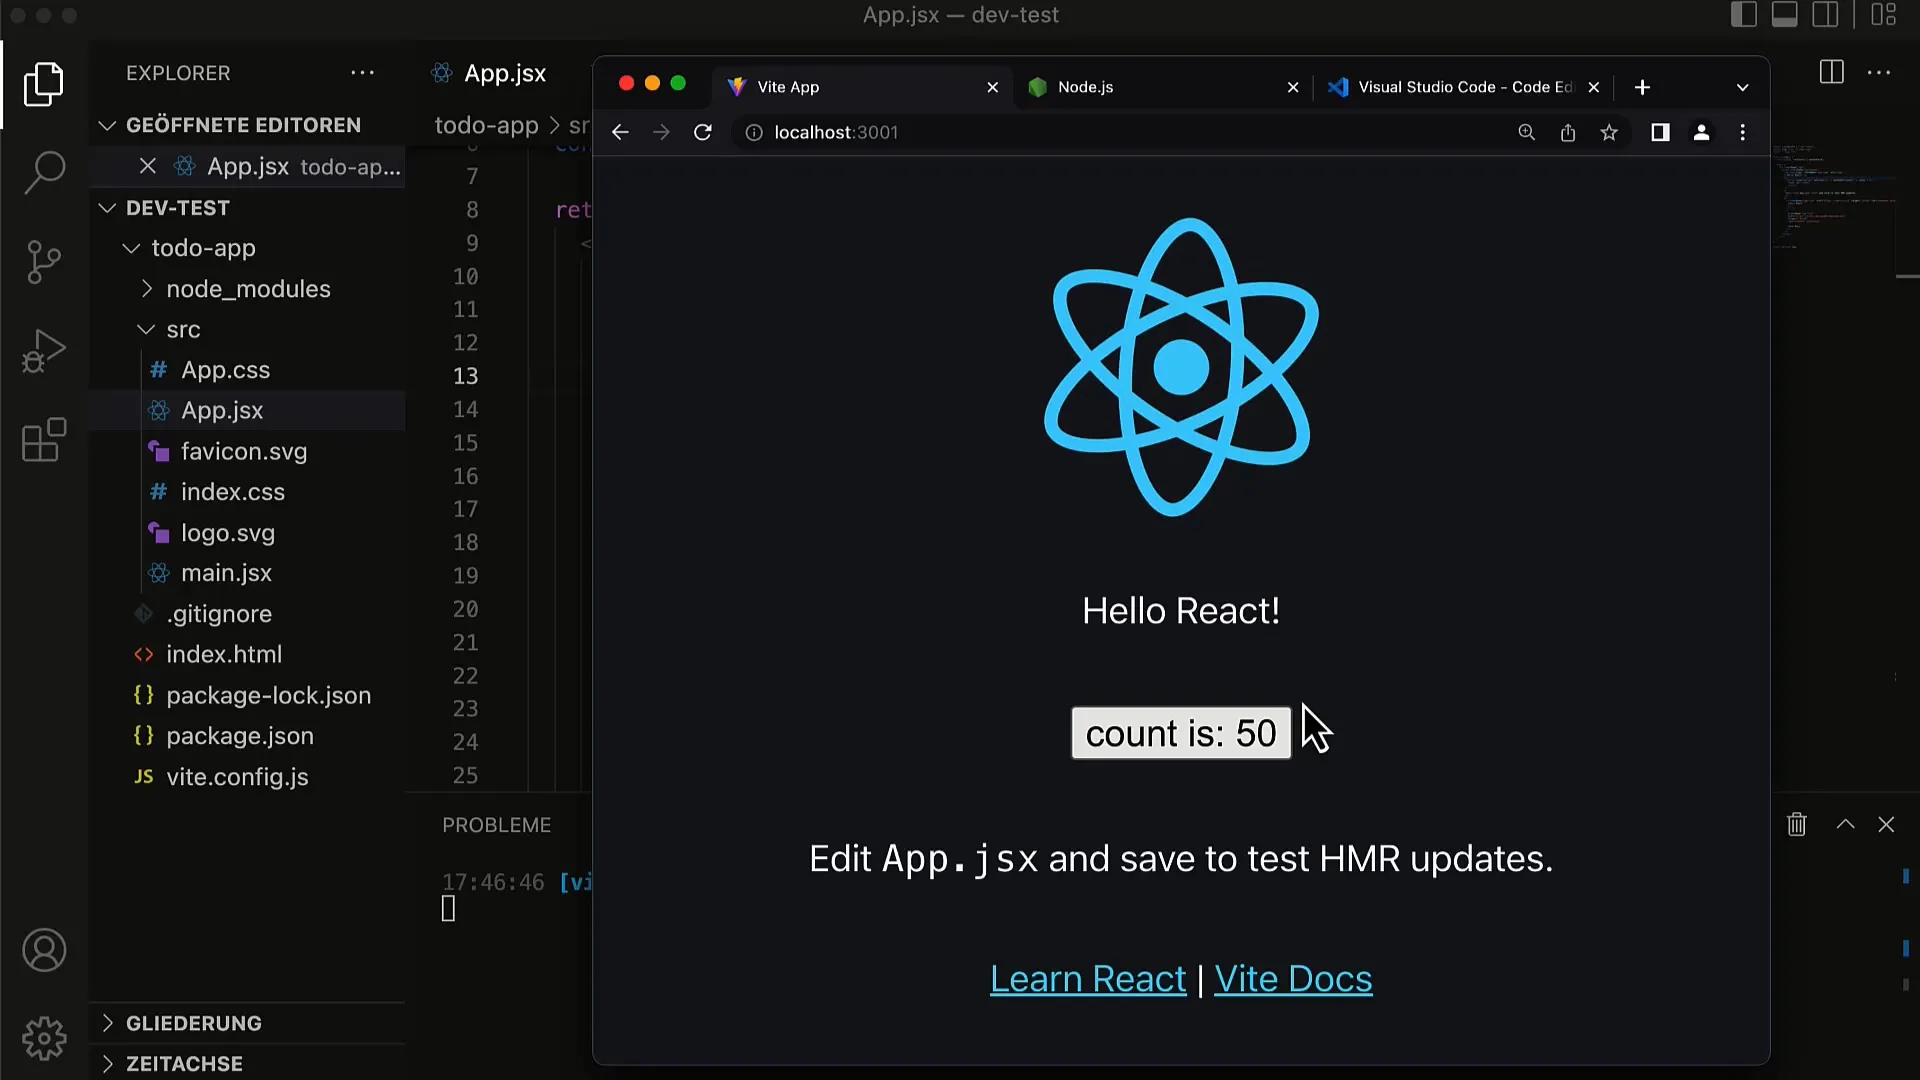
Task: Click the share icon in the address bar
Action: tap(1567, 132)
